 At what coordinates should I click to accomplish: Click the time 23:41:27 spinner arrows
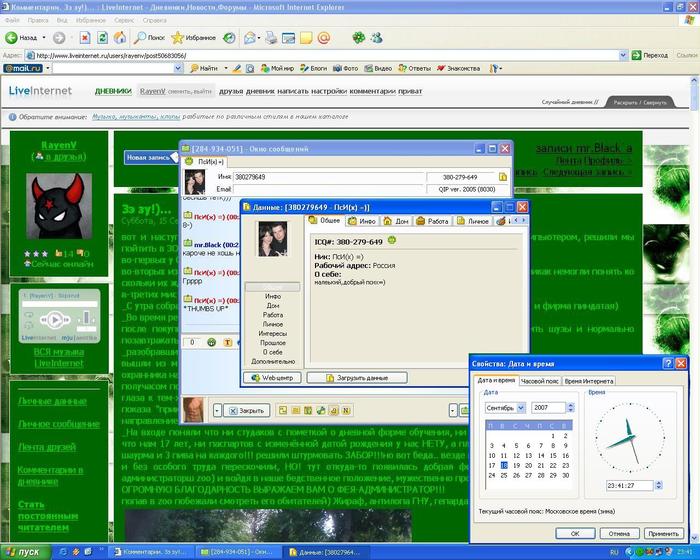(658, 485)
